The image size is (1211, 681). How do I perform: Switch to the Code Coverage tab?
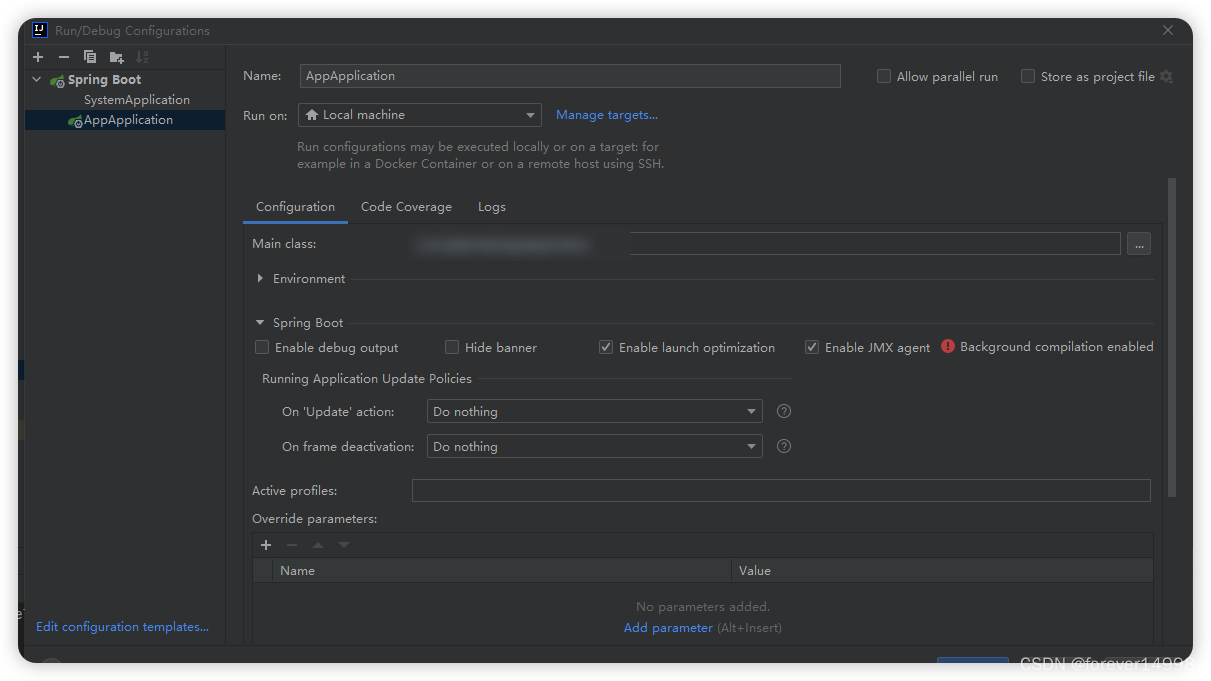tap(406, 207)
